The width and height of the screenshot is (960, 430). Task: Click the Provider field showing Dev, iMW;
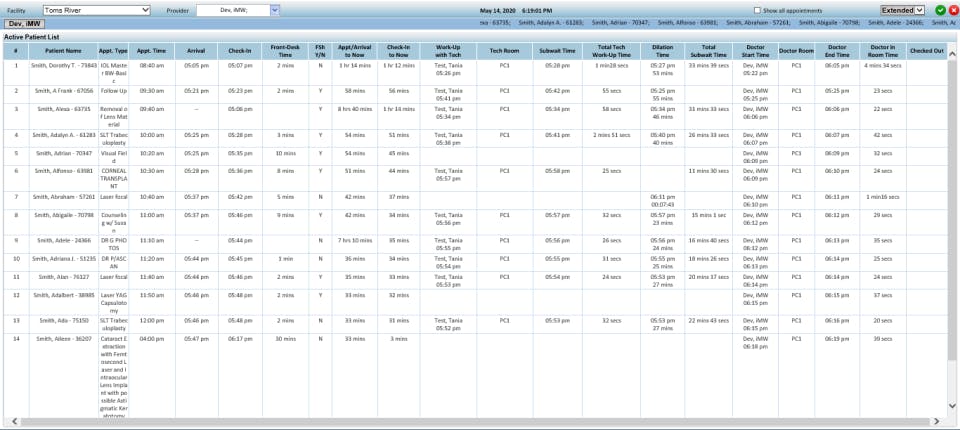coord(233,10)
